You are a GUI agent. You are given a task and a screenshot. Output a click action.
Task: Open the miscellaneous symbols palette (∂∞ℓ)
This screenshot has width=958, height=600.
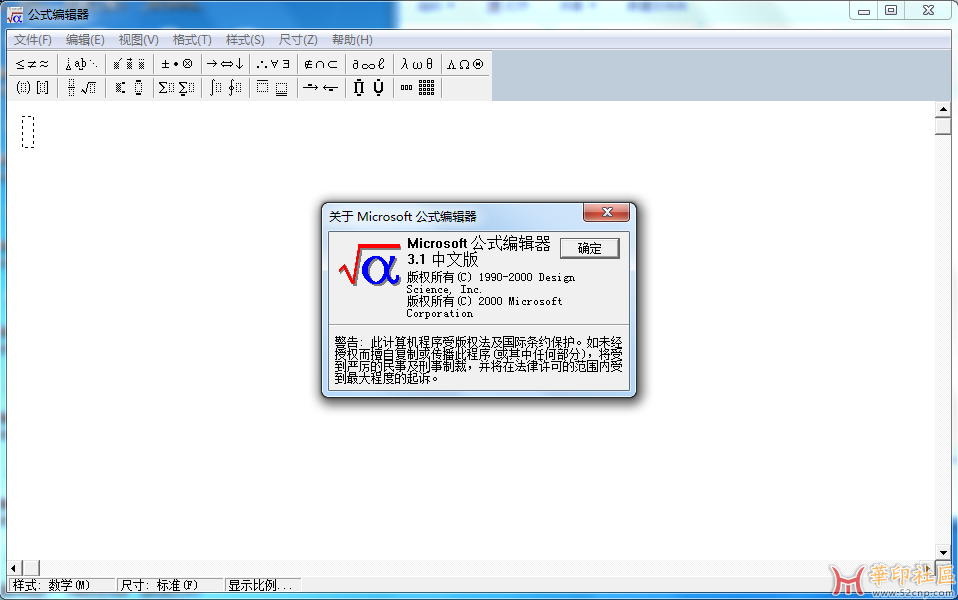pyautogui.click(x=368, y=64)
